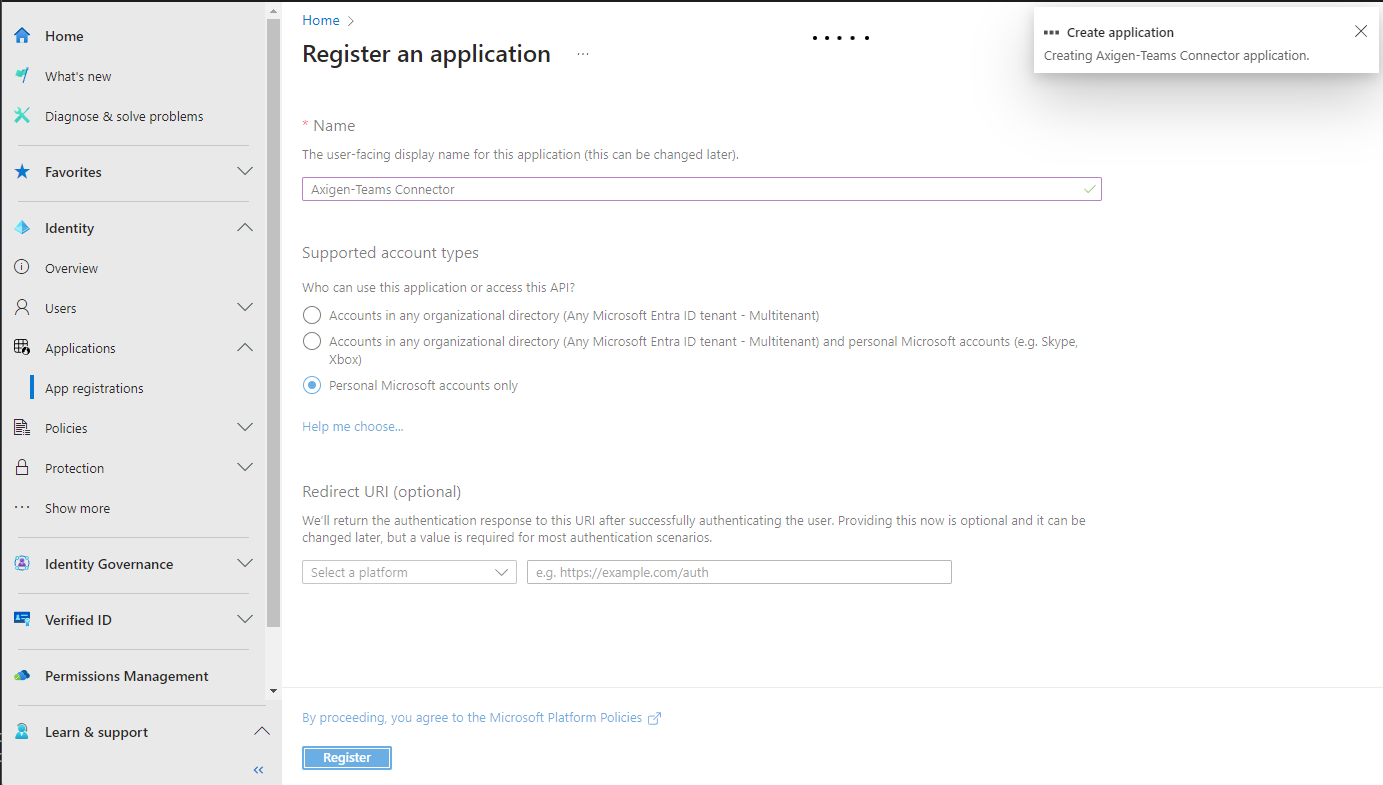Open App registrations in sidebar
This screenshot has height=785, width=1383.
[x=94, y=388]
